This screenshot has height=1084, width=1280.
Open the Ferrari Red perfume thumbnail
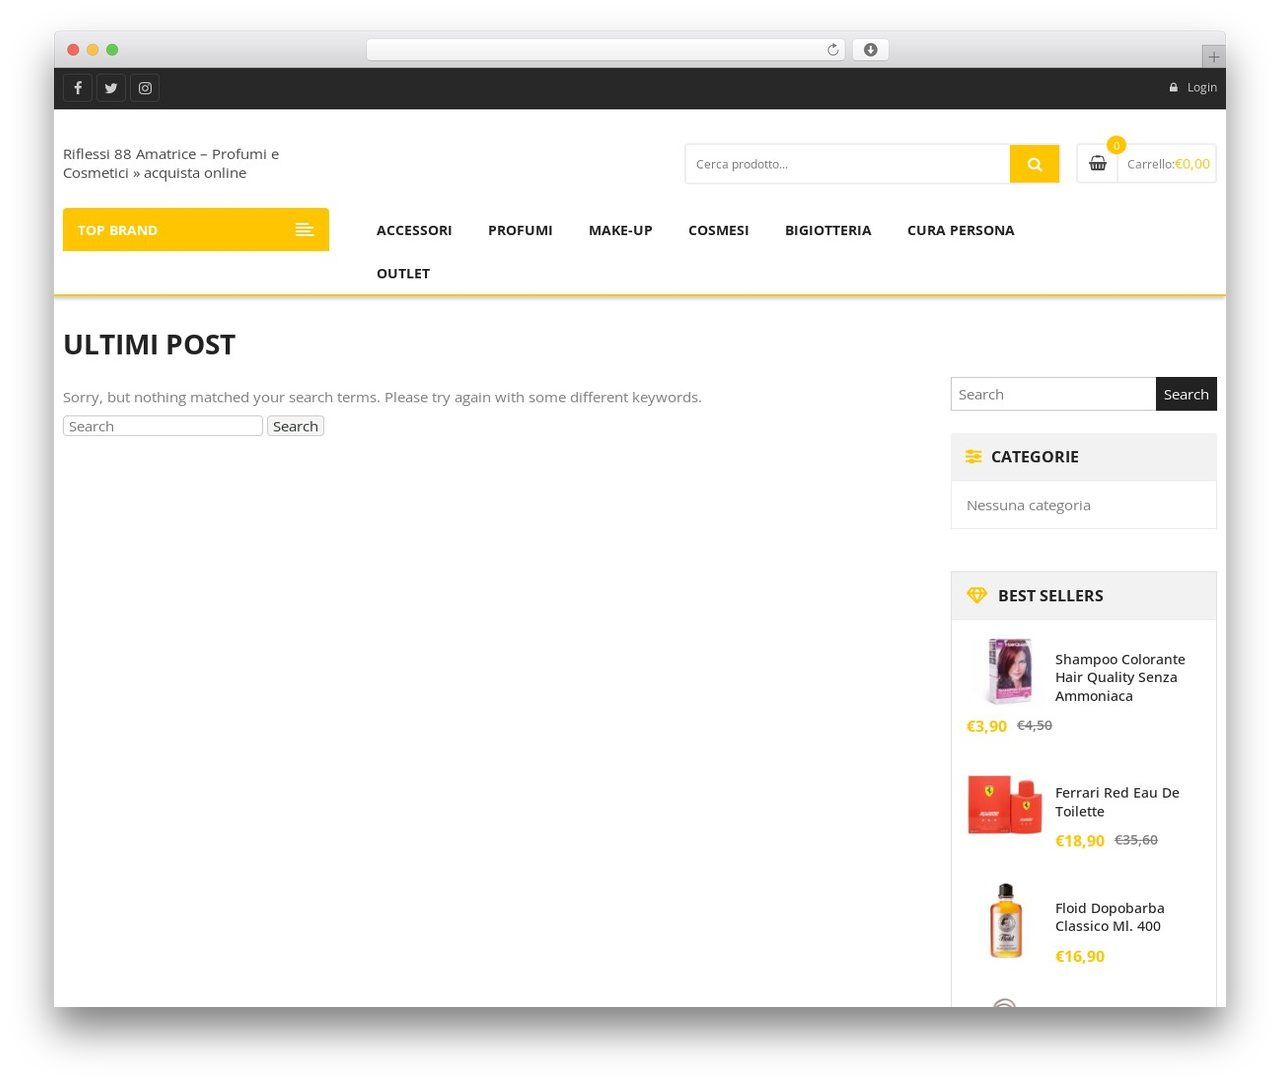(x=1005, y=804)
